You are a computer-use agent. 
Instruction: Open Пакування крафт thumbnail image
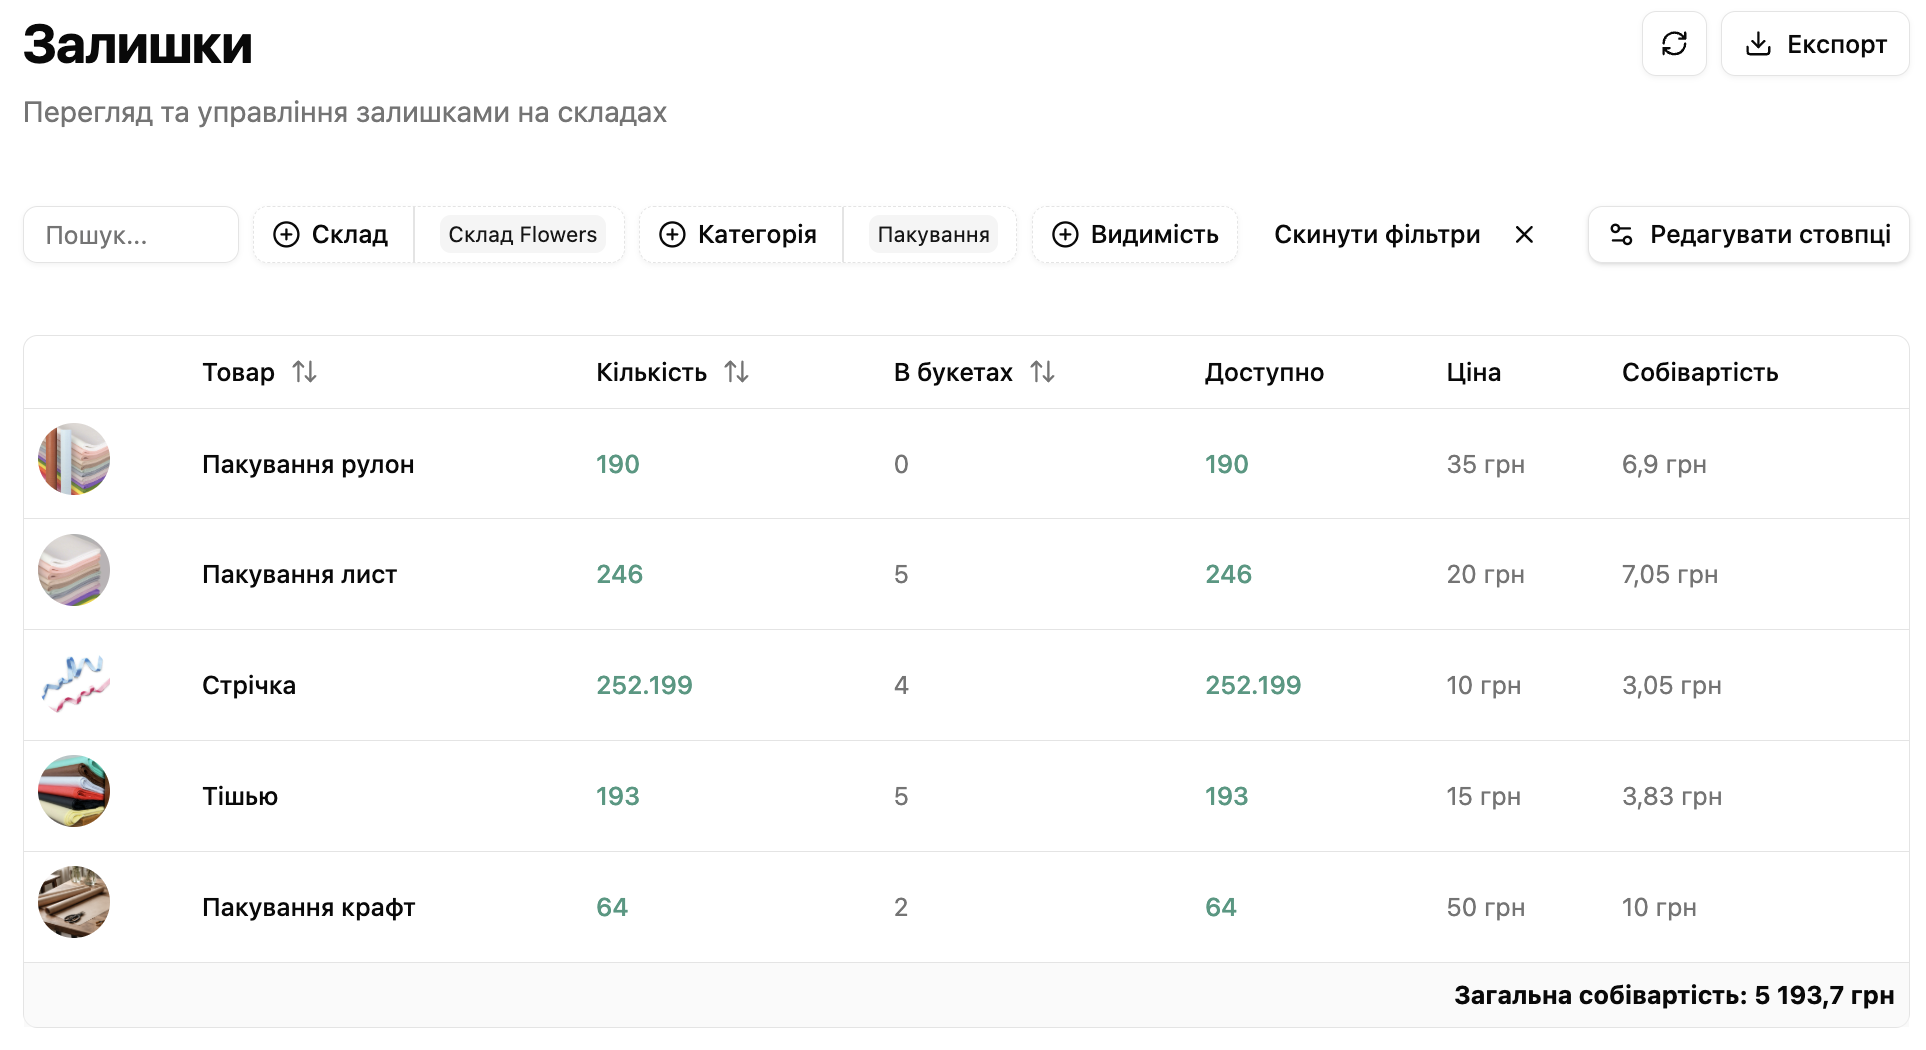(74, 902)
